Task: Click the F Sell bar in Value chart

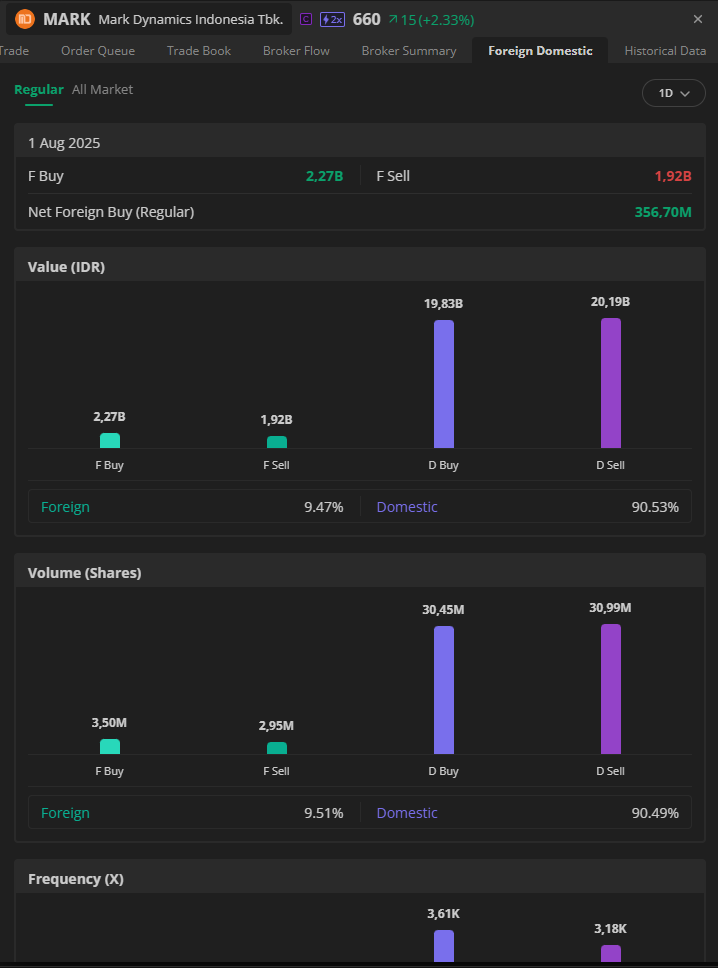Action: click(x=277, y=442)
